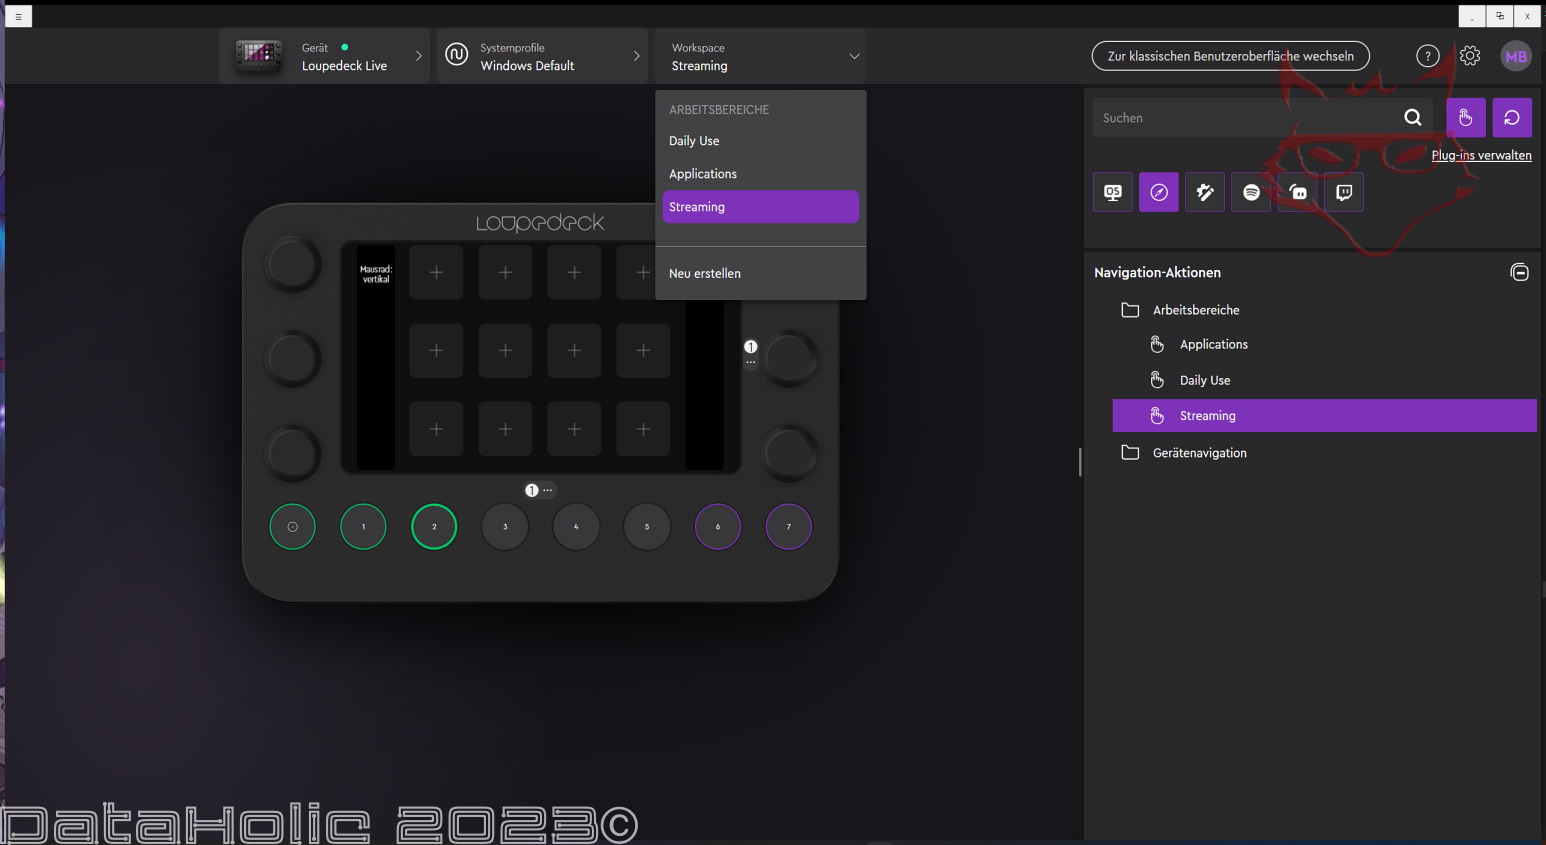The width and height of the screenshot is (1546, 845).
Task: Expand the Gerät Loupedeck Live selector arrow
Action: 419,56
